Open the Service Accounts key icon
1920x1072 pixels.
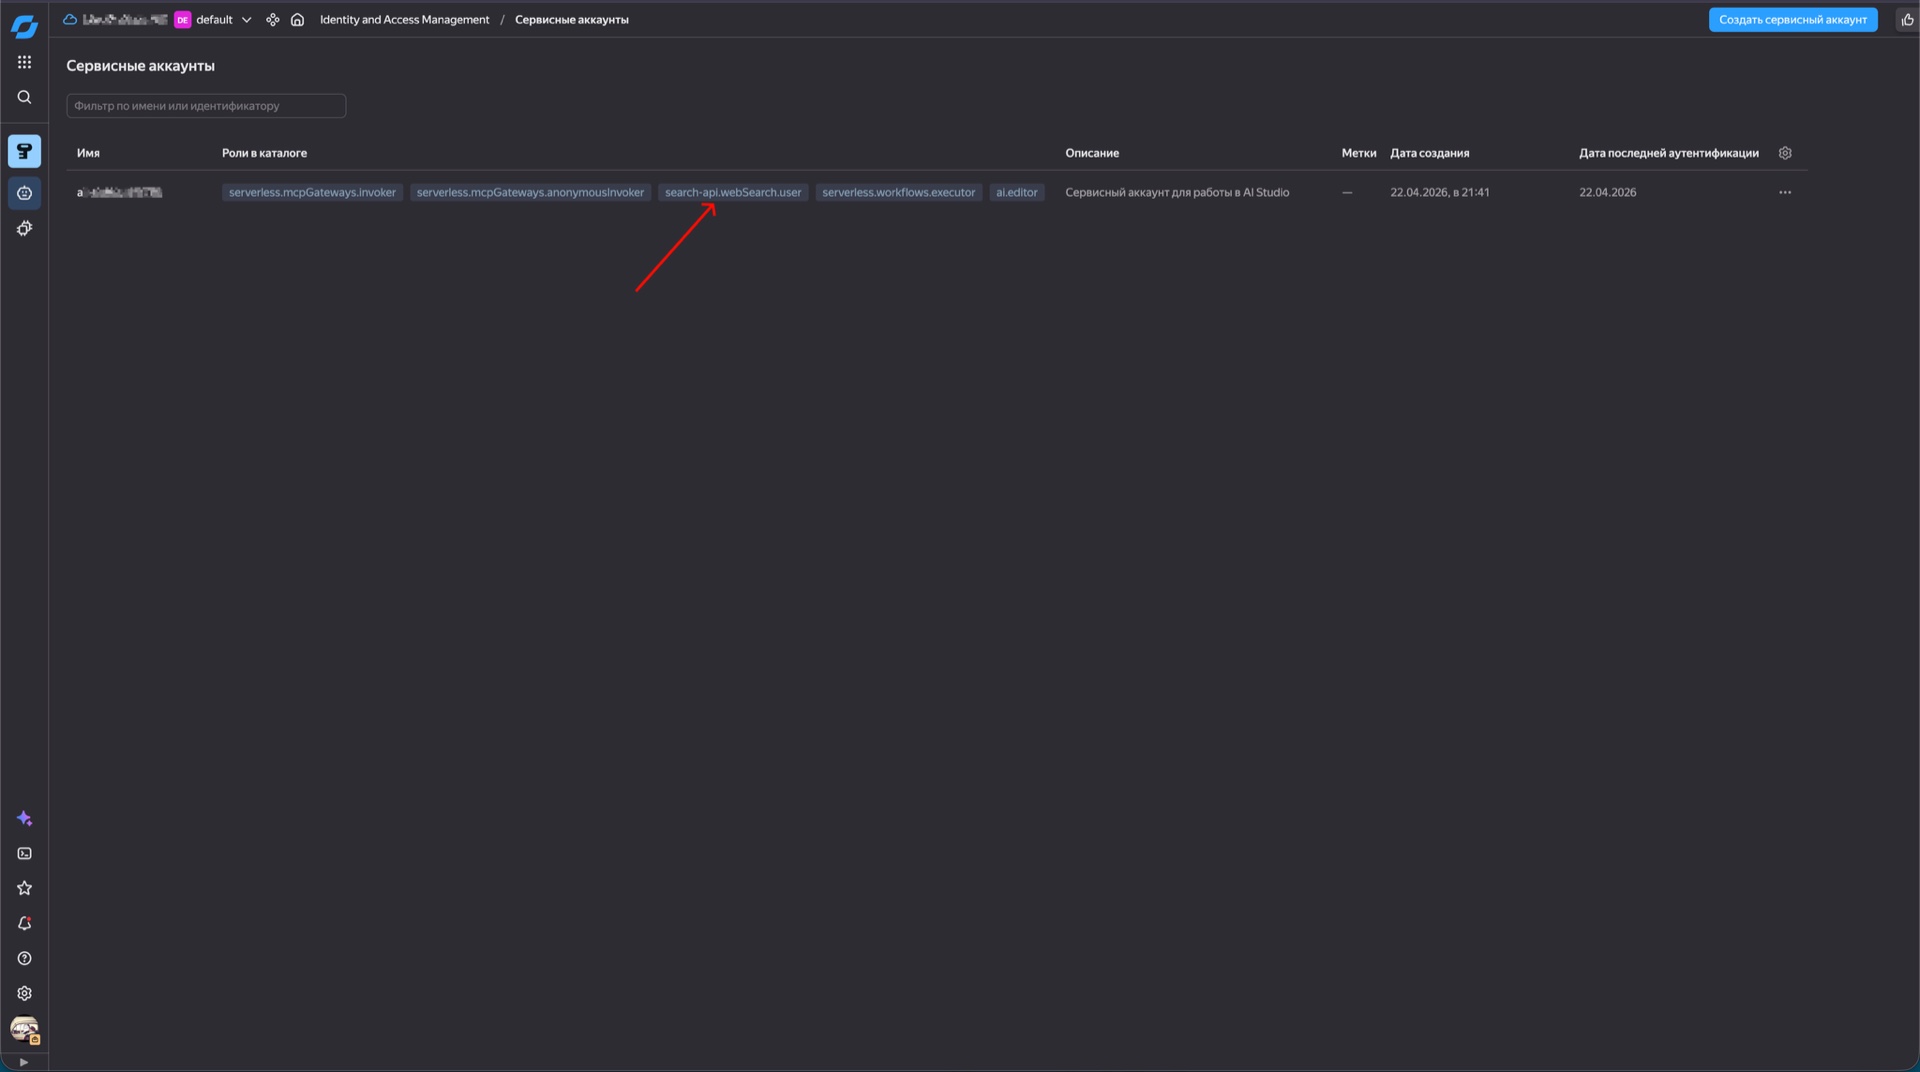[x=24, y=151]
